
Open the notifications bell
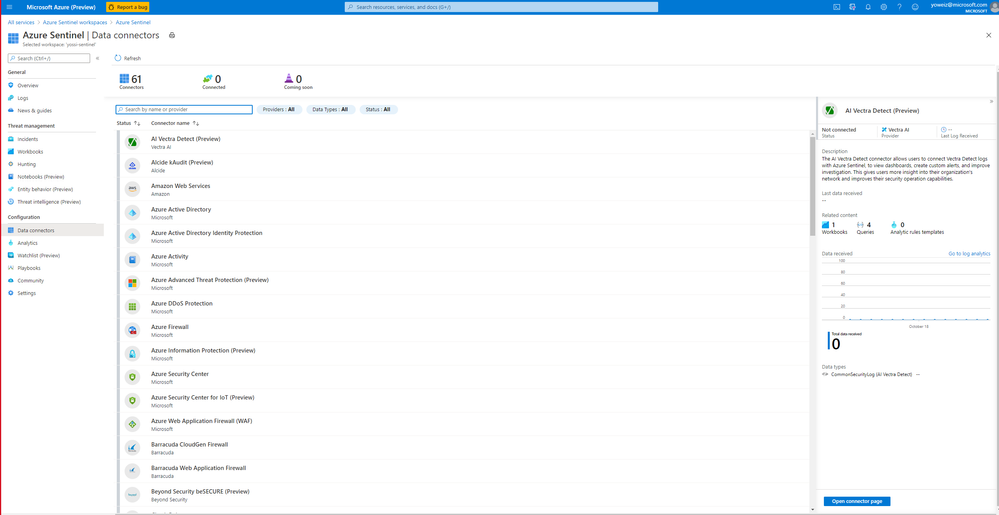(868, 7)
